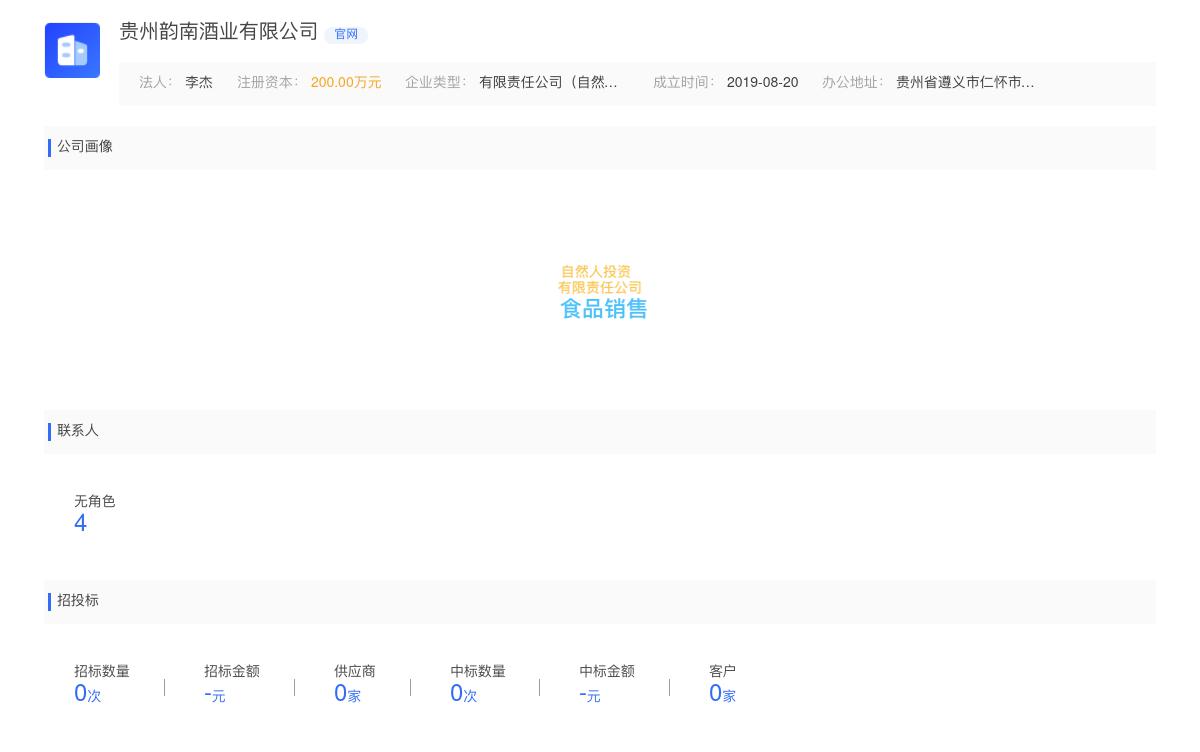Click the 招标数量 value 0次

click(x=88, y=694)
